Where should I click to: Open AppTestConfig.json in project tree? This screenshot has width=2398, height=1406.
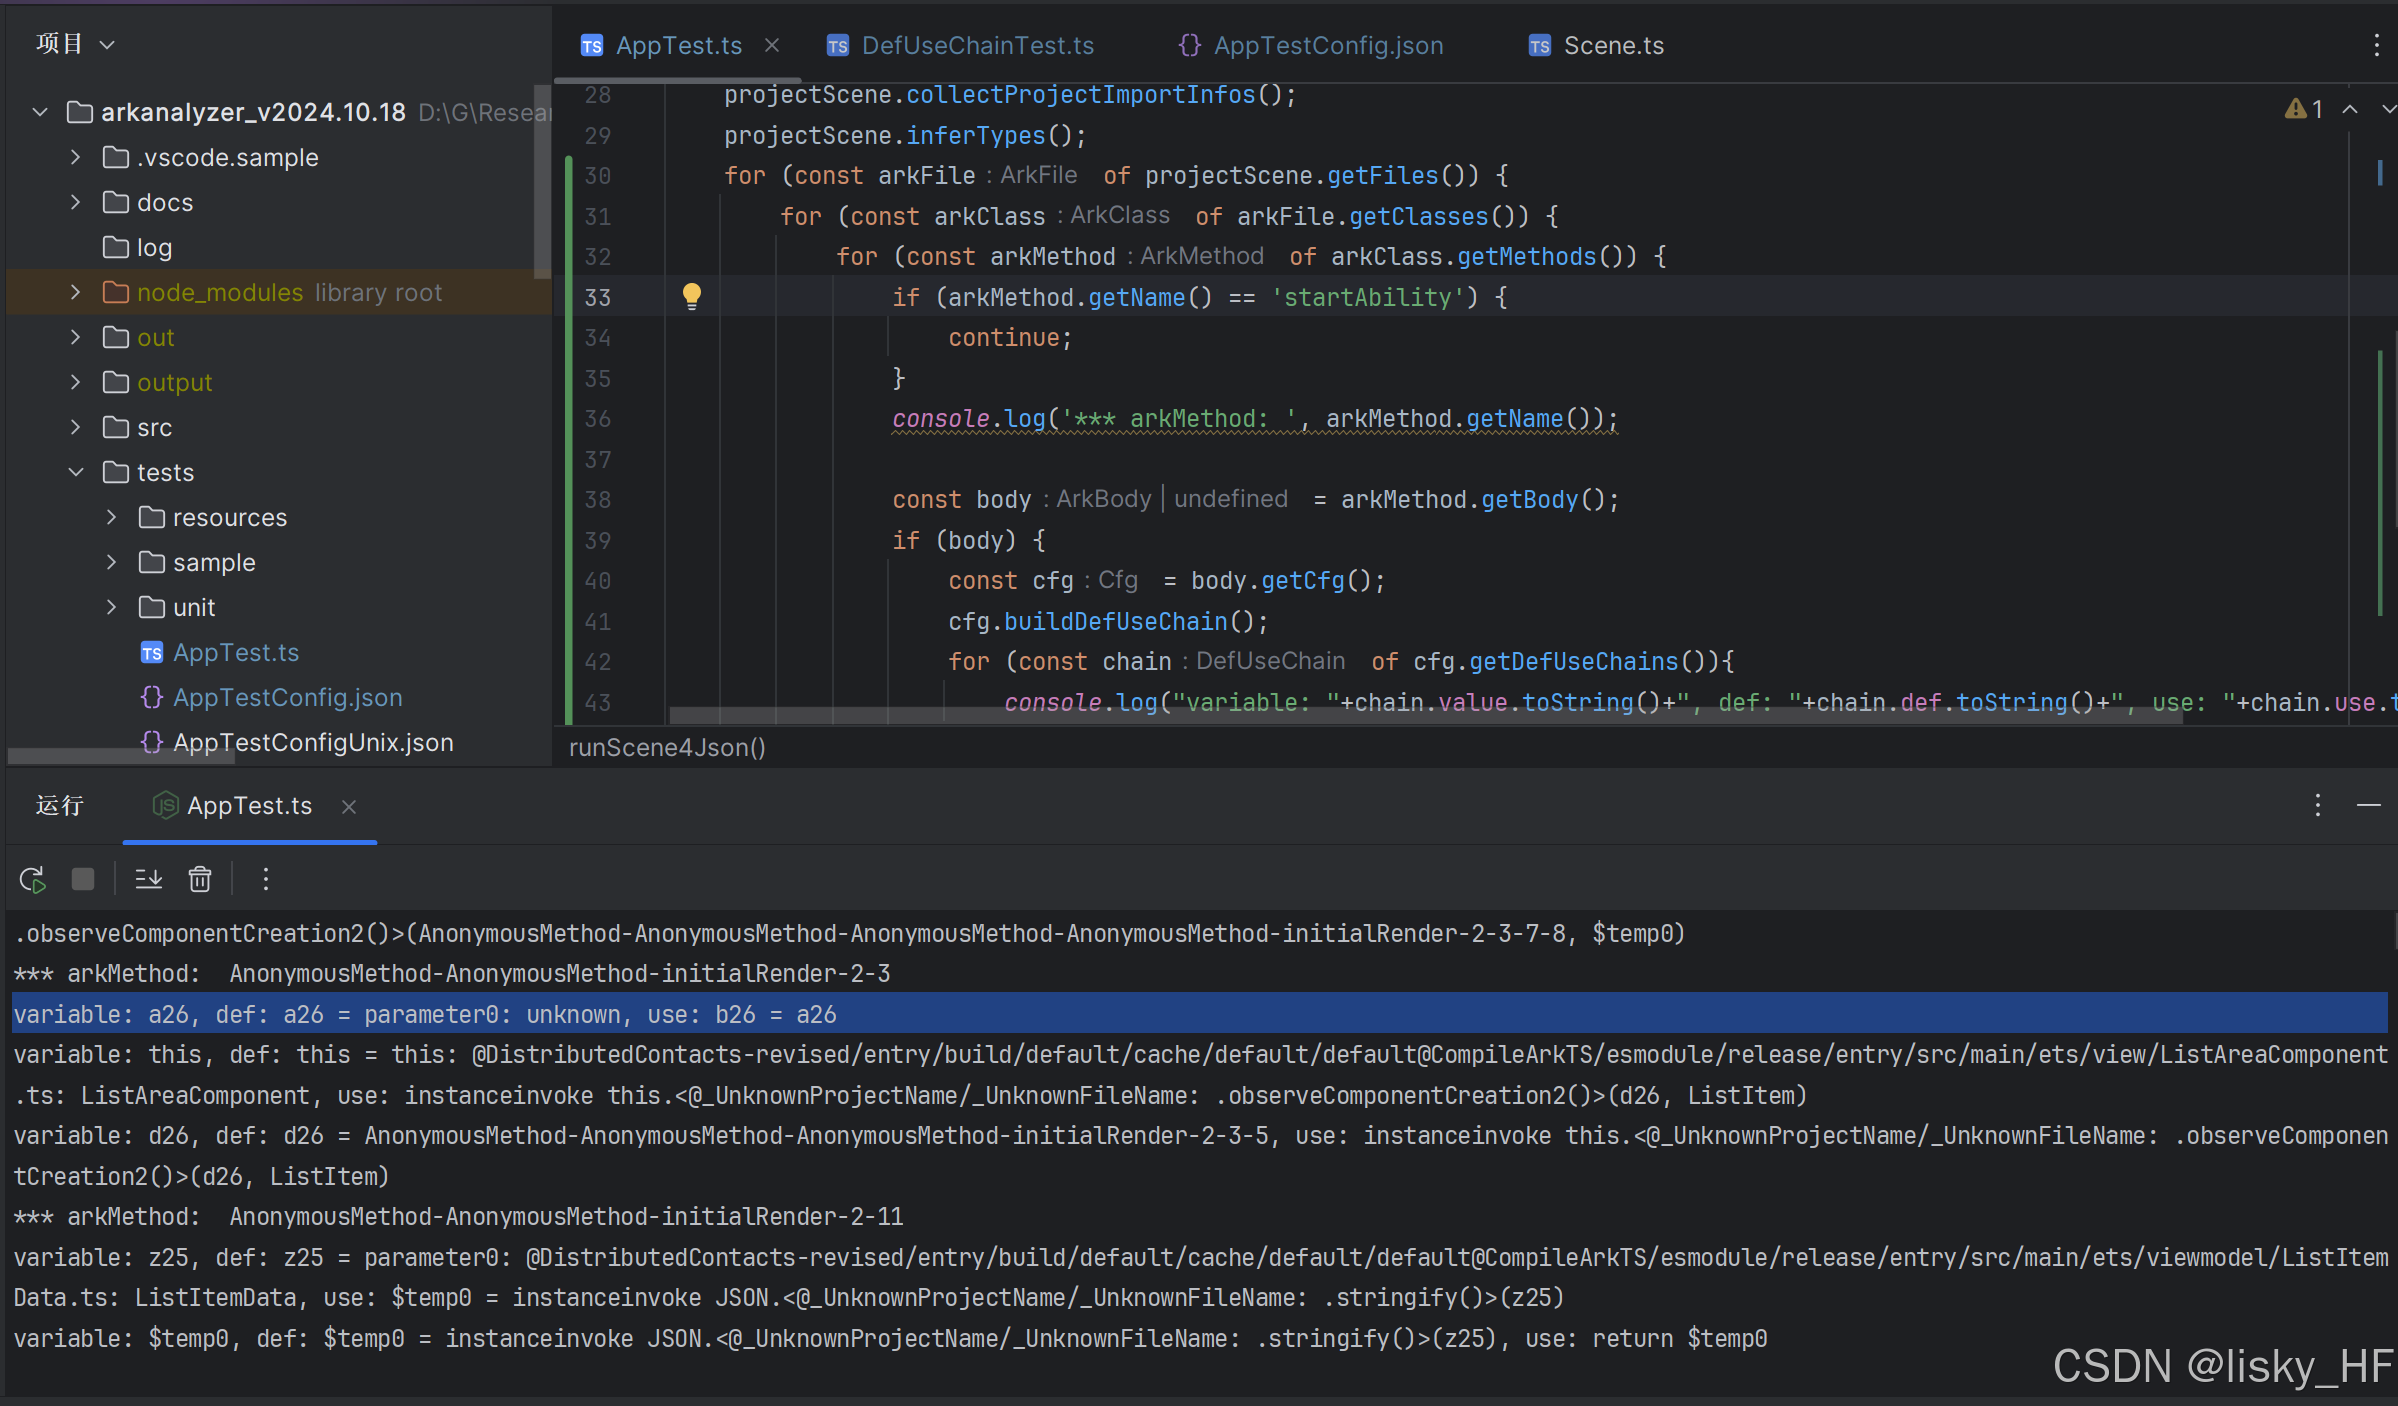pos(287,697)
